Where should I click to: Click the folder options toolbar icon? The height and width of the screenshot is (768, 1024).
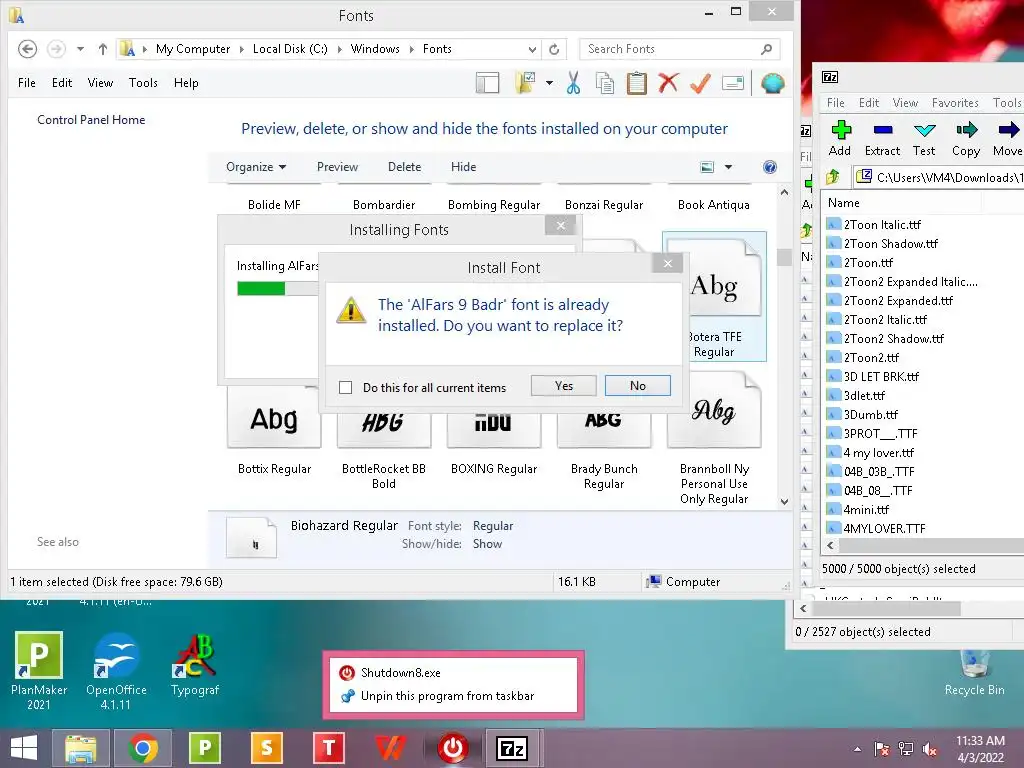525,83
